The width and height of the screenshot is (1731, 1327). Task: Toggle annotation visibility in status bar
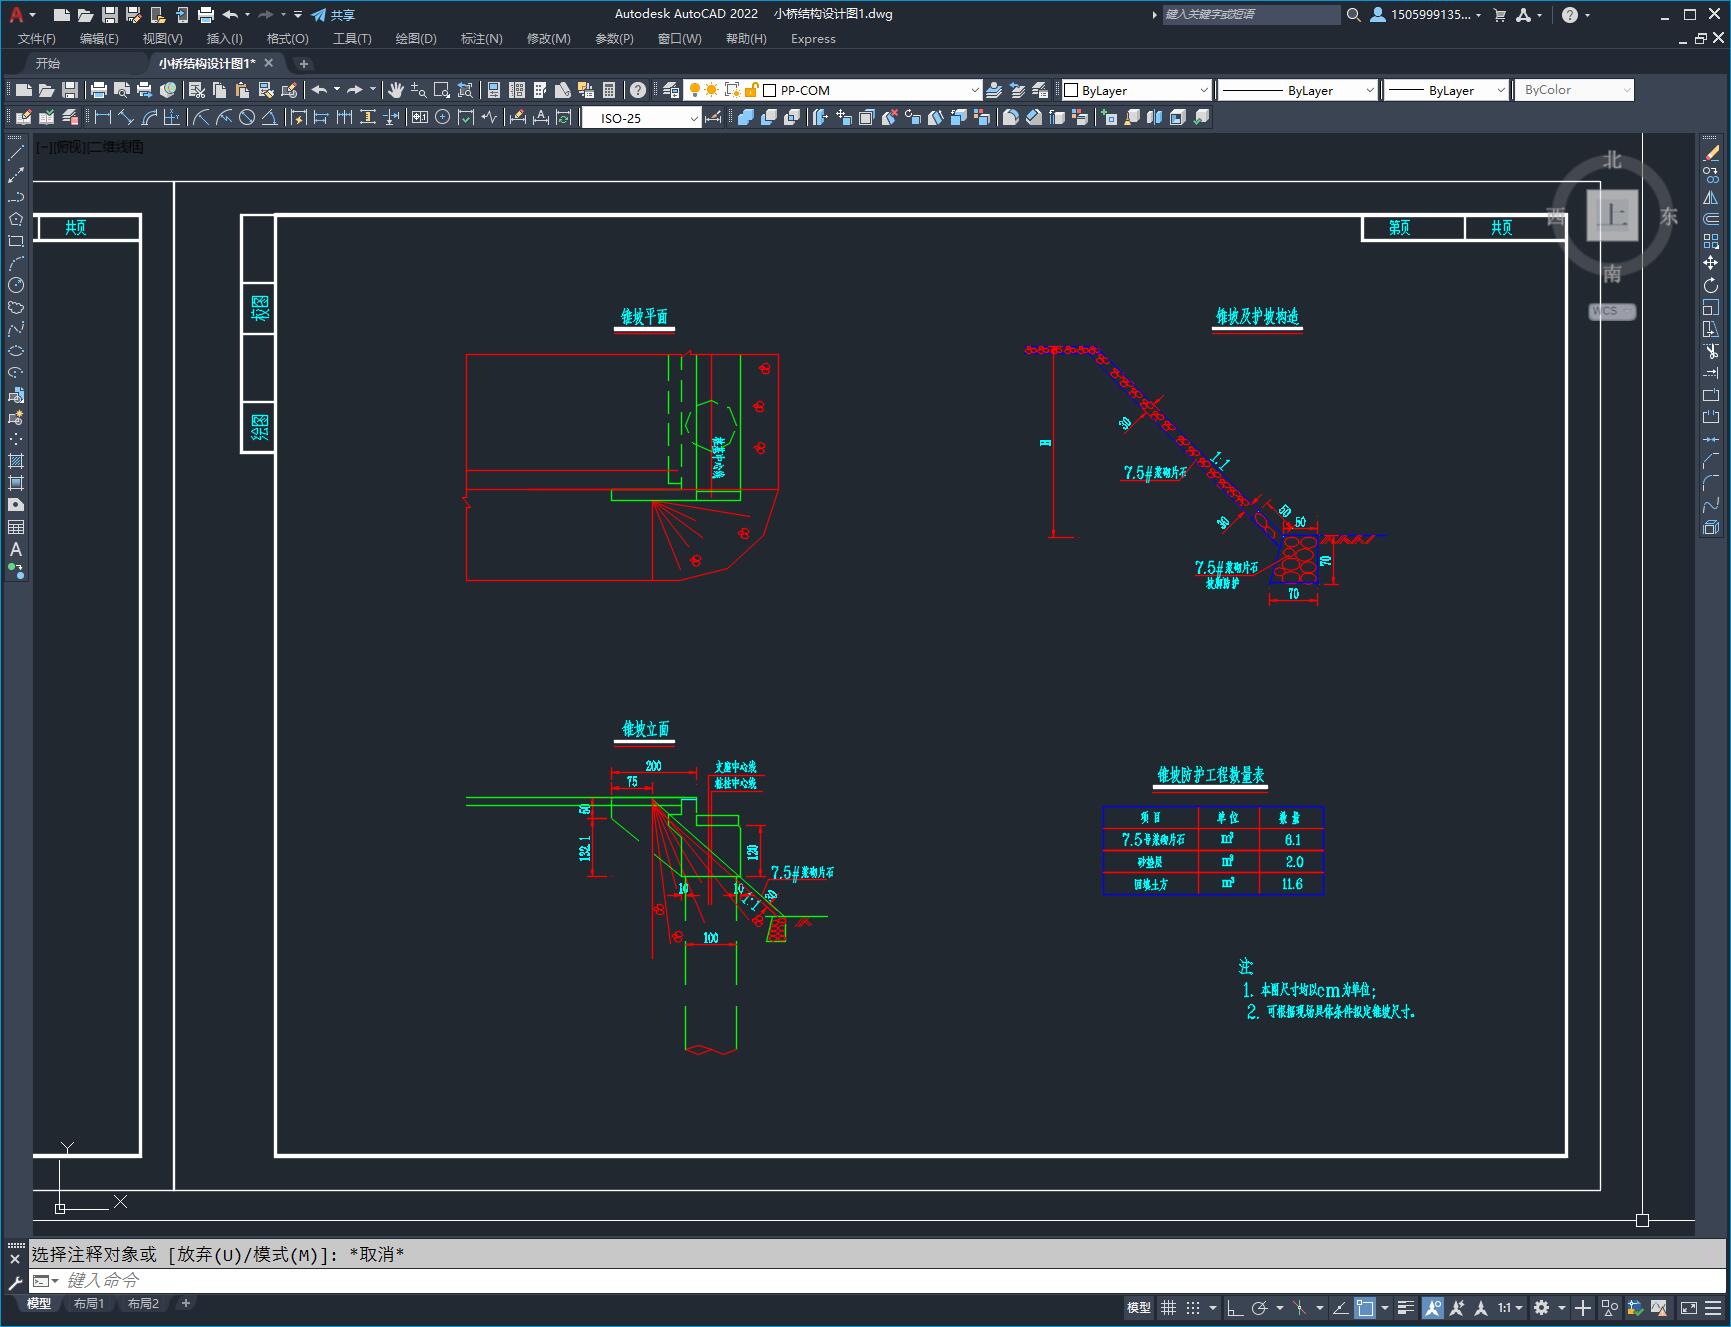[1432, 1307]
